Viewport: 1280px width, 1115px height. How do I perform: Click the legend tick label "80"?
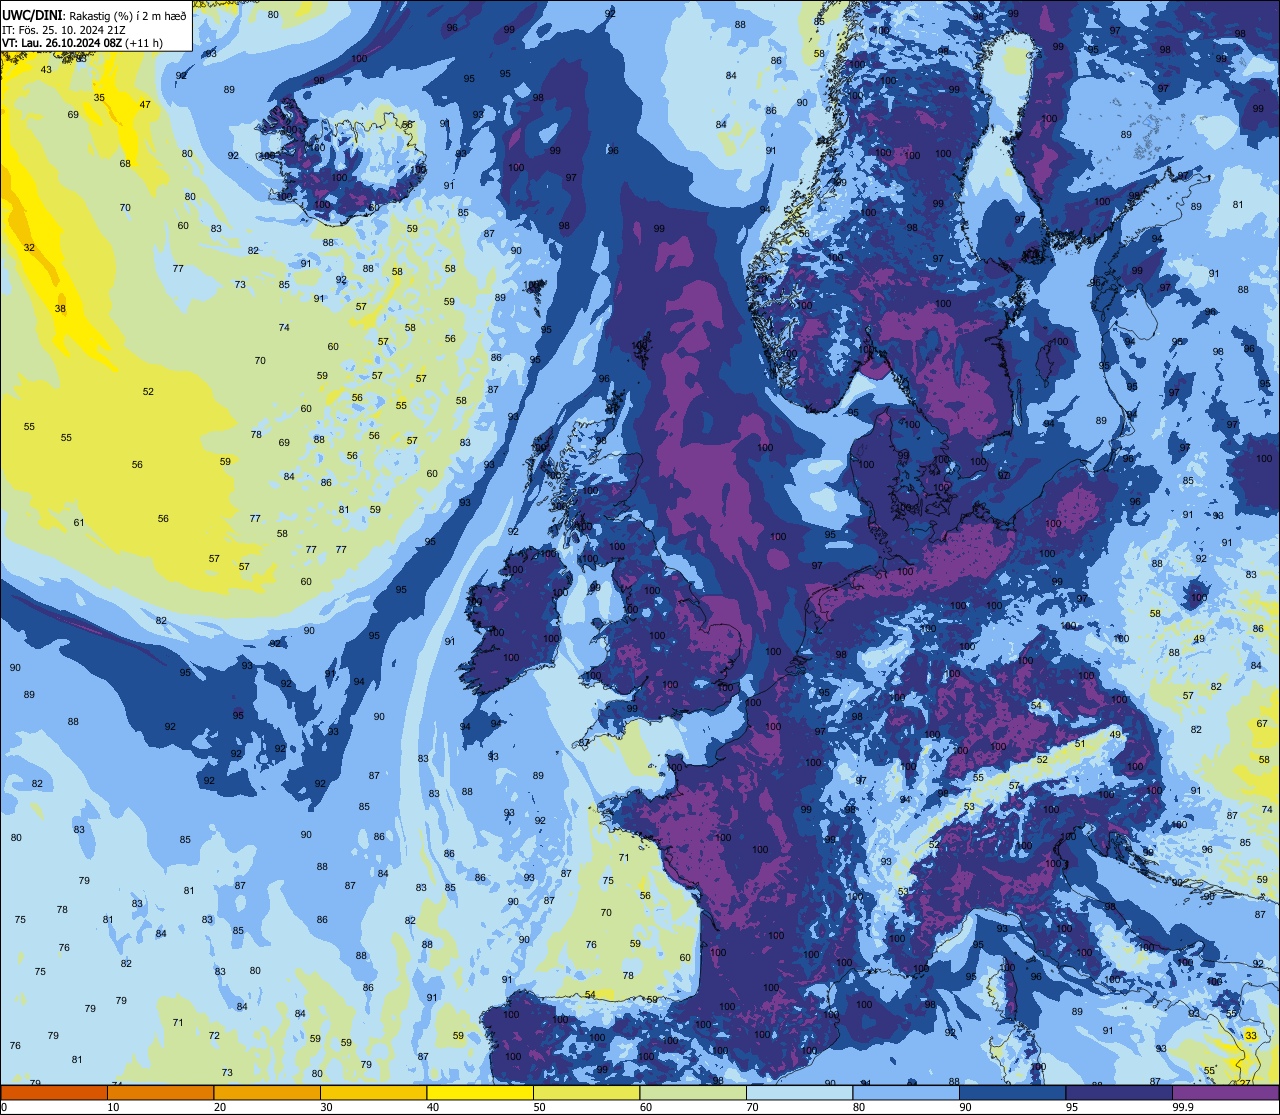click(858, 1107)
